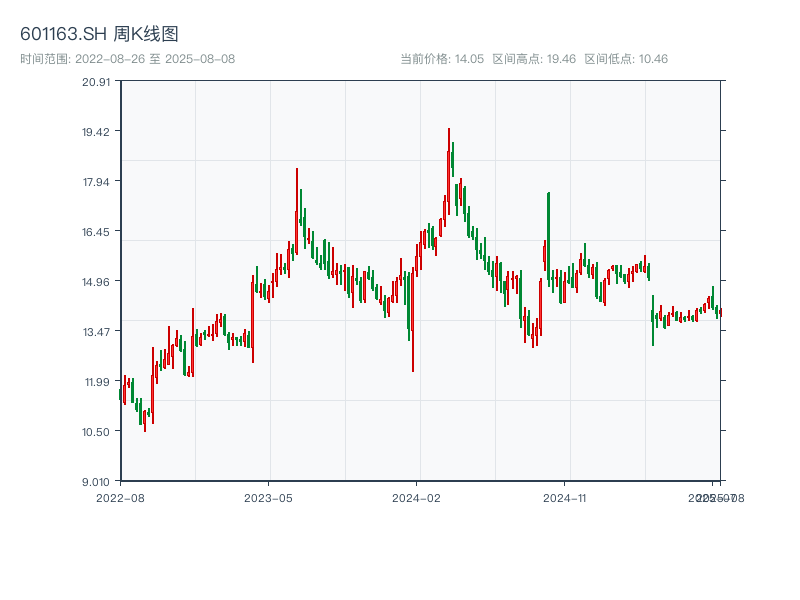This screenshot has width=800, height=600.
Task: Click the y-axis value 19.42
Action: click(x=96, y=132)
